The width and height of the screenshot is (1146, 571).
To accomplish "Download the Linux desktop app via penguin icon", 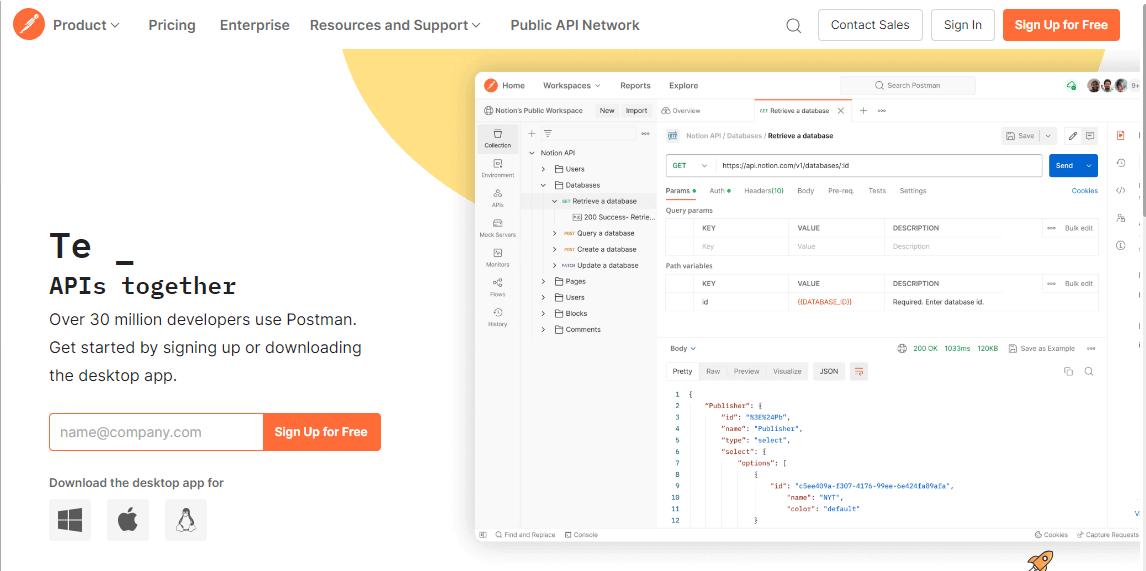I will click(x=186, y=520).
